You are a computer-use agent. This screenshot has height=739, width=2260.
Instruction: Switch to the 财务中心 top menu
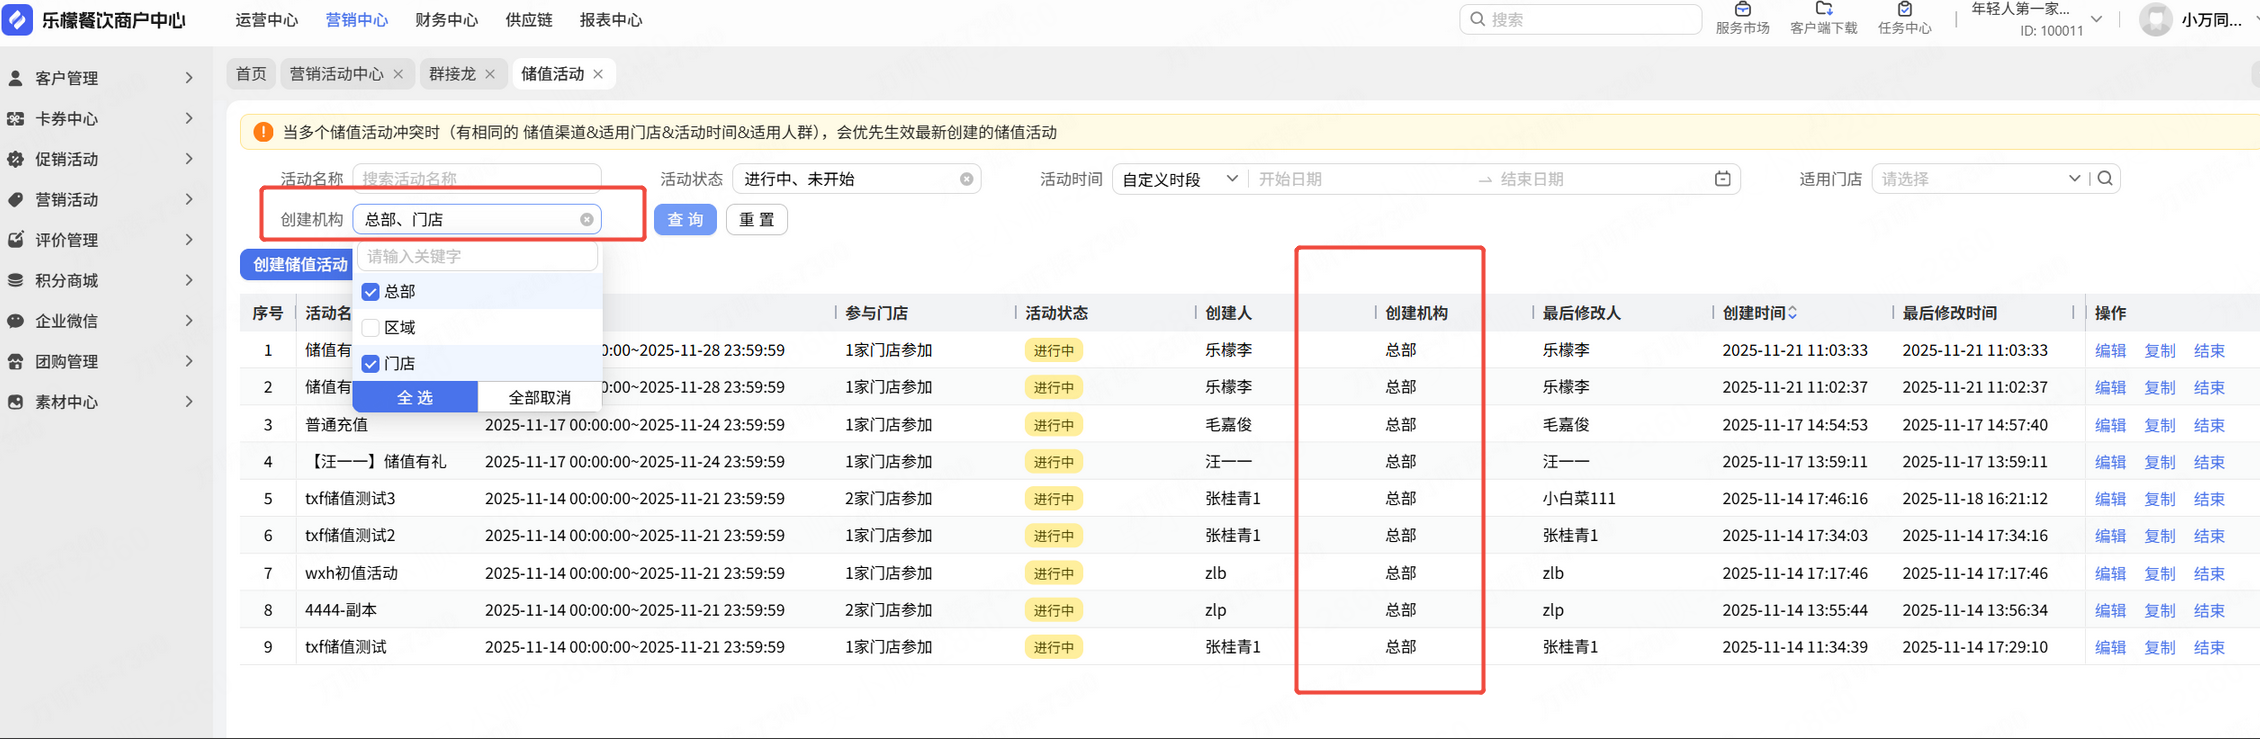tap(446, 20)
